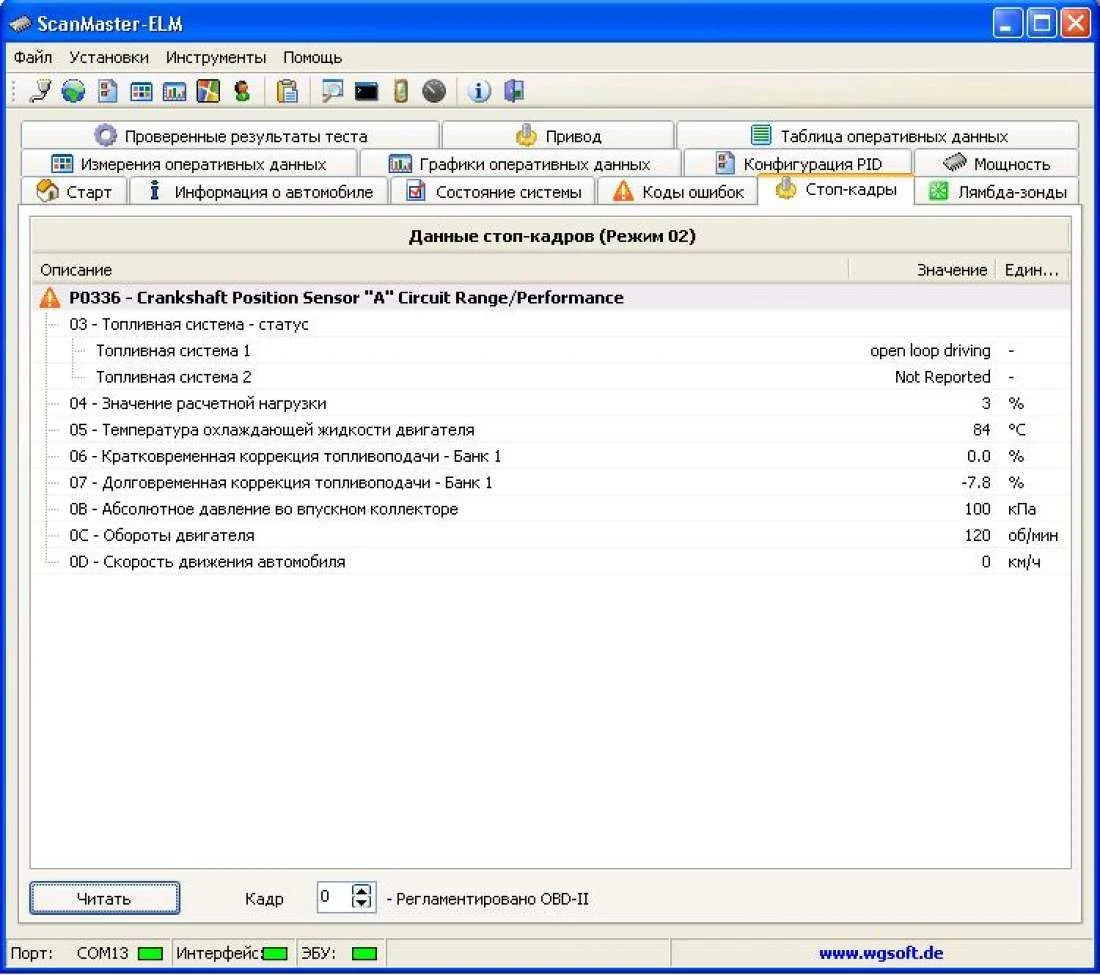The image size is (1100, 975).
Task: Click the live data grid toolbar icon
Action: [x=141, y=91]
